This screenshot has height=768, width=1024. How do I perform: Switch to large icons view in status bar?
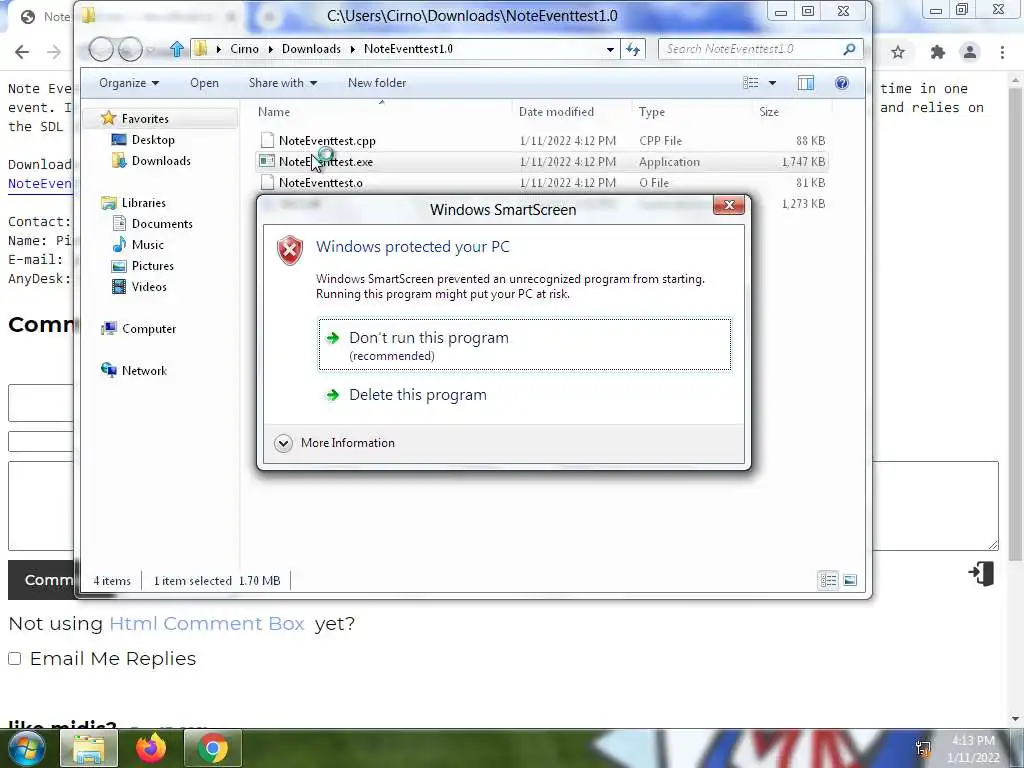coord(850,581)
